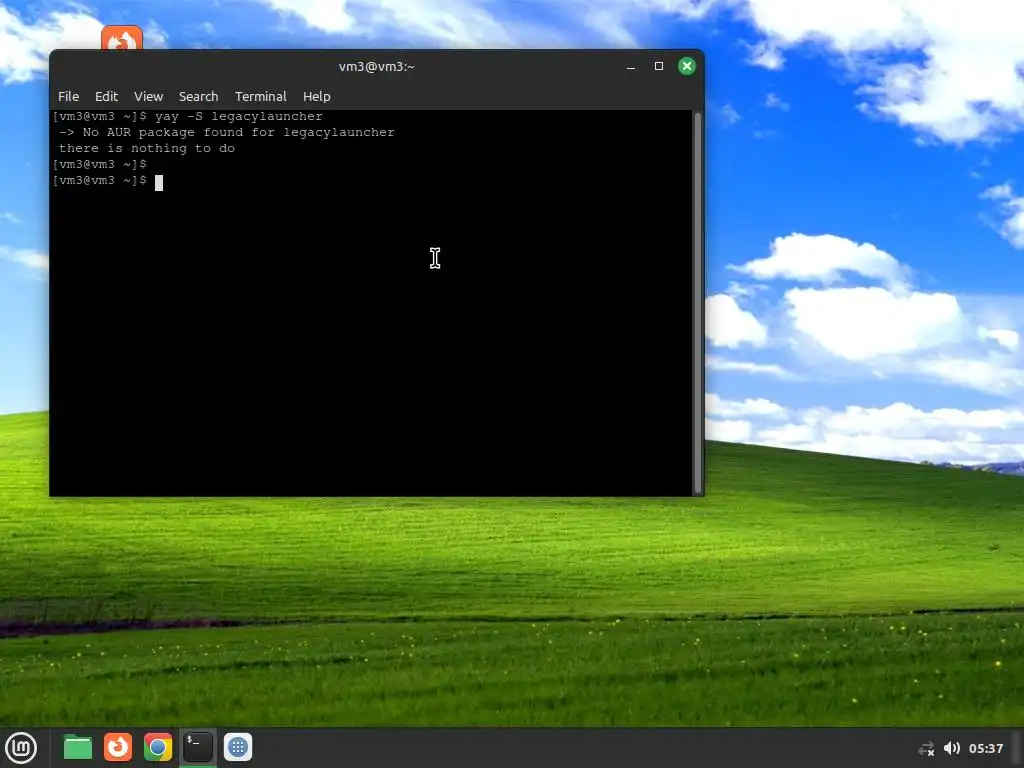Click 'there is nothing to do' output

coord(147,148)
